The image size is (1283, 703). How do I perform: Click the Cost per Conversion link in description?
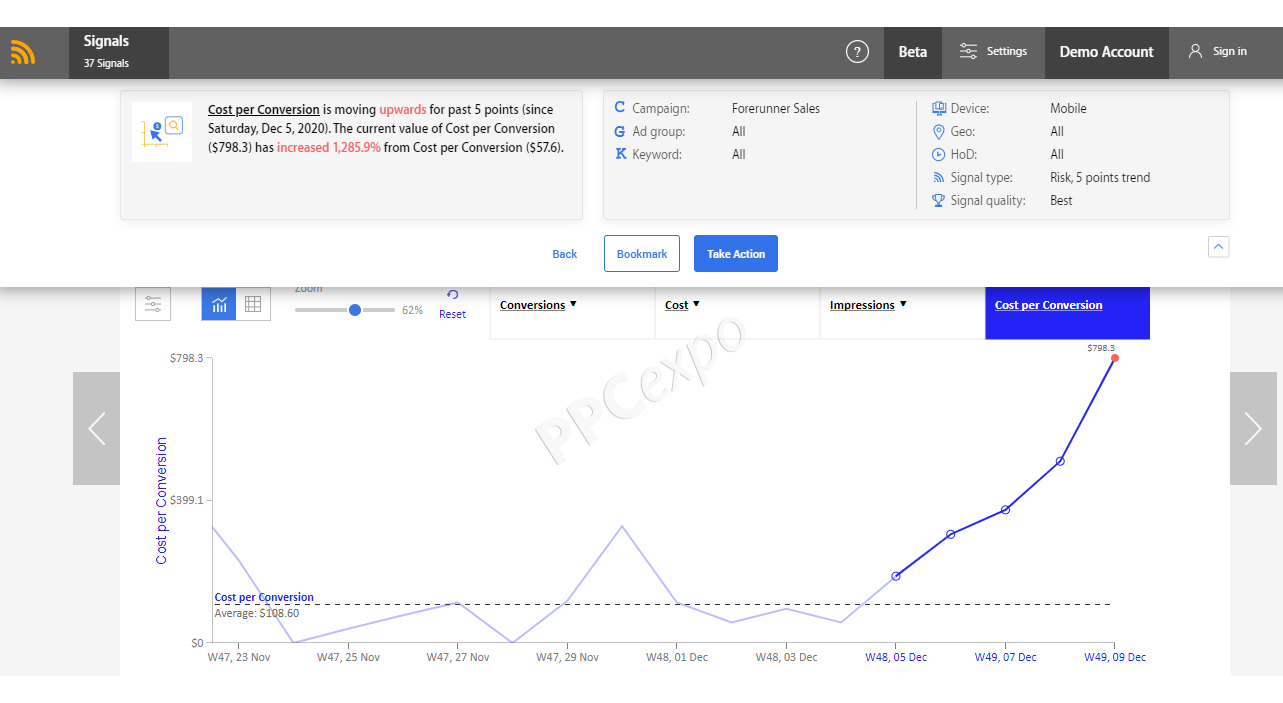(264, 110)
